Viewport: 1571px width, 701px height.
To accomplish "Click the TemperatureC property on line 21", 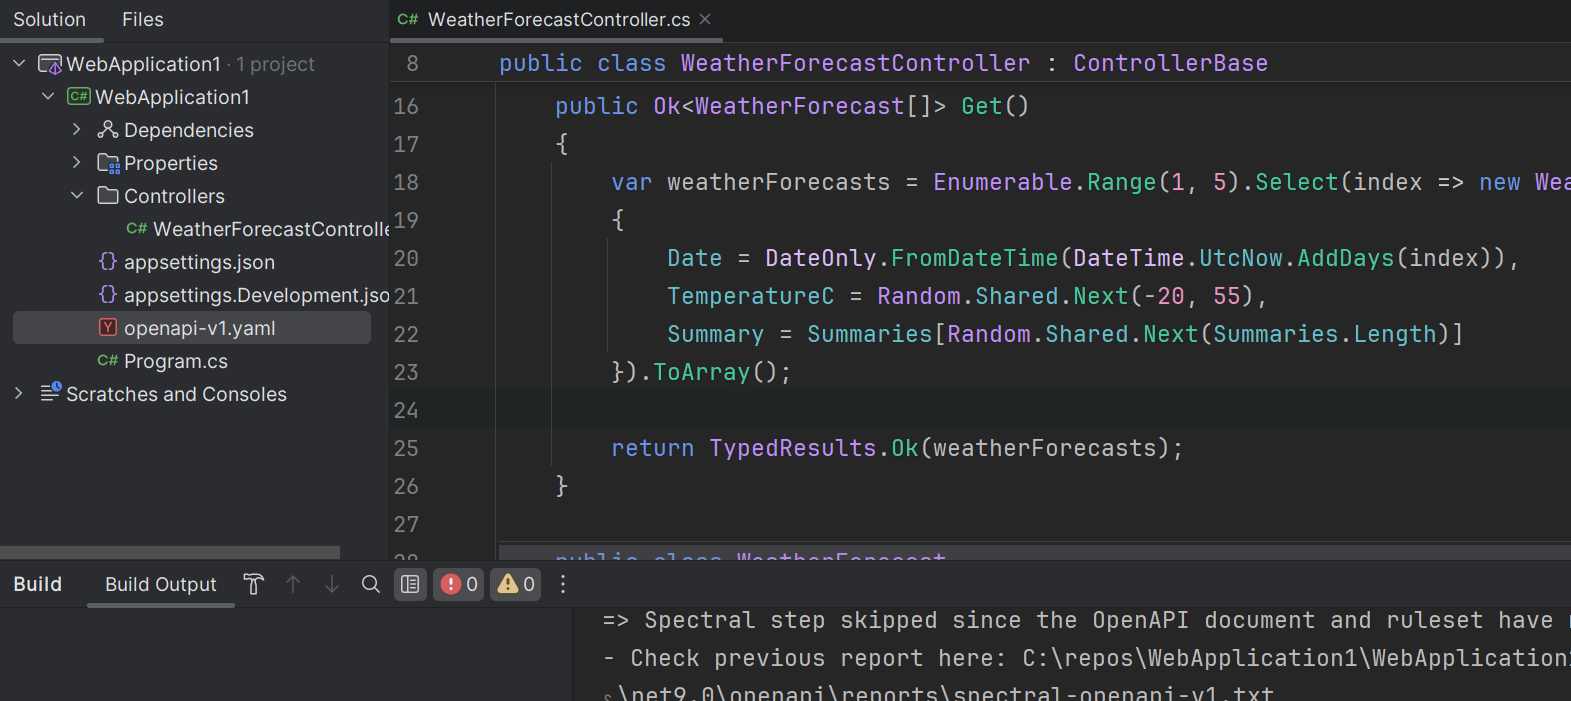I will click(750, 296).
